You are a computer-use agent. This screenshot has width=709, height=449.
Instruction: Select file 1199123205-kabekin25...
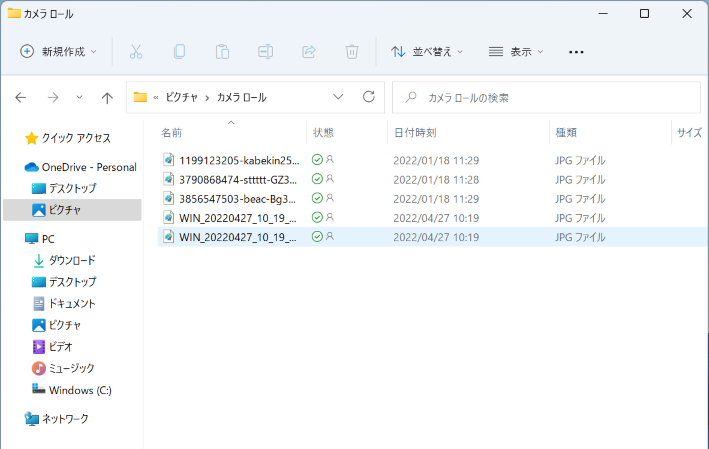click(239, 160)
